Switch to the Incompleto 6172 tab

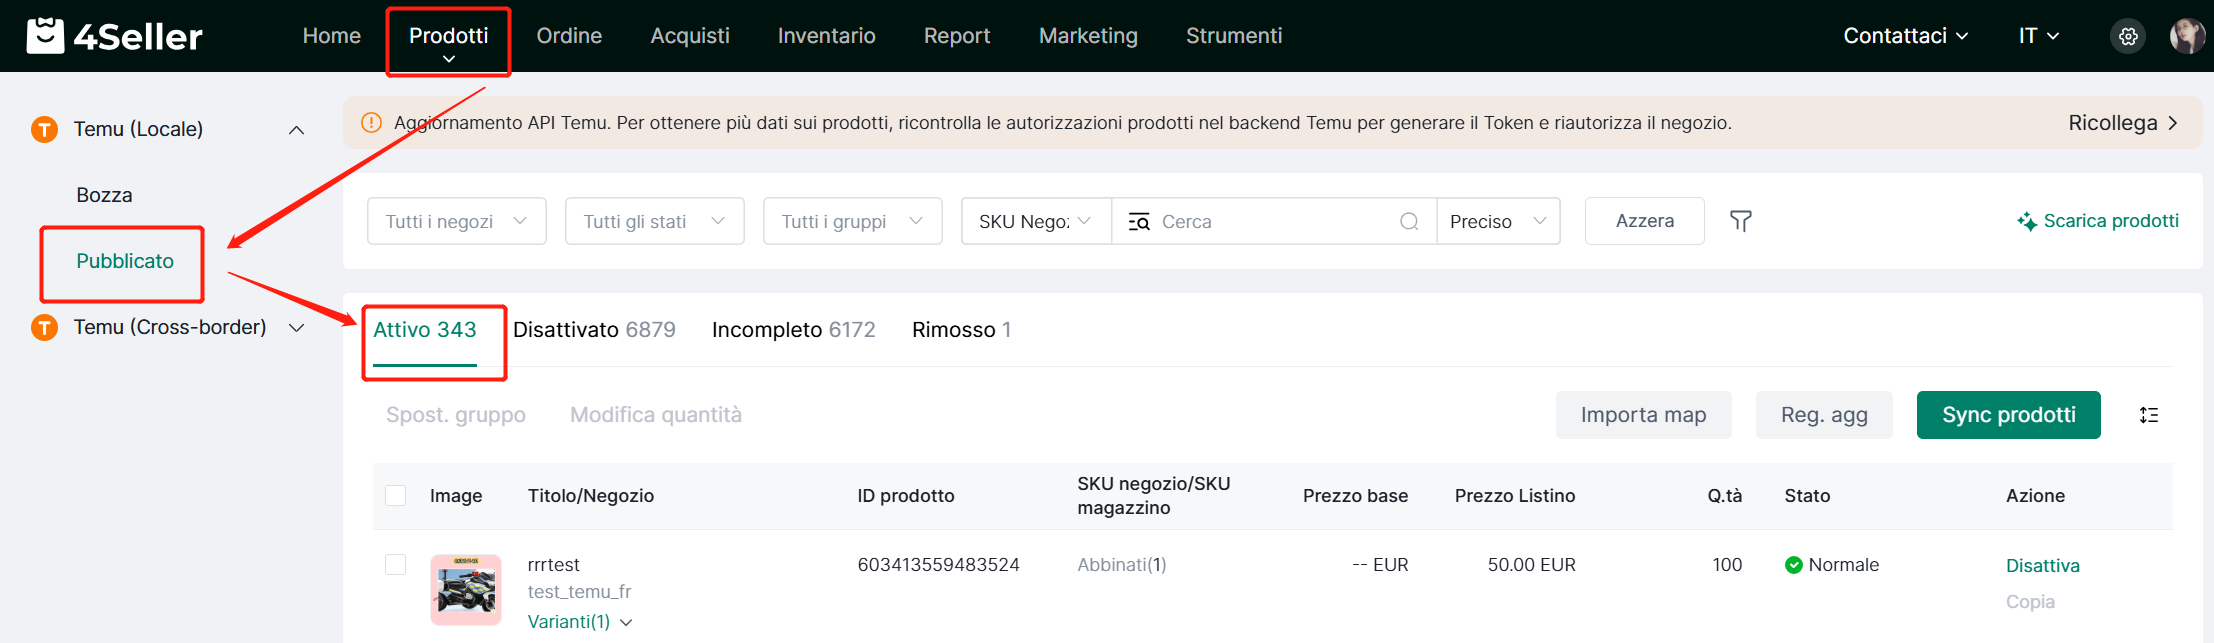pyautogui.click(x=794, y=330)
